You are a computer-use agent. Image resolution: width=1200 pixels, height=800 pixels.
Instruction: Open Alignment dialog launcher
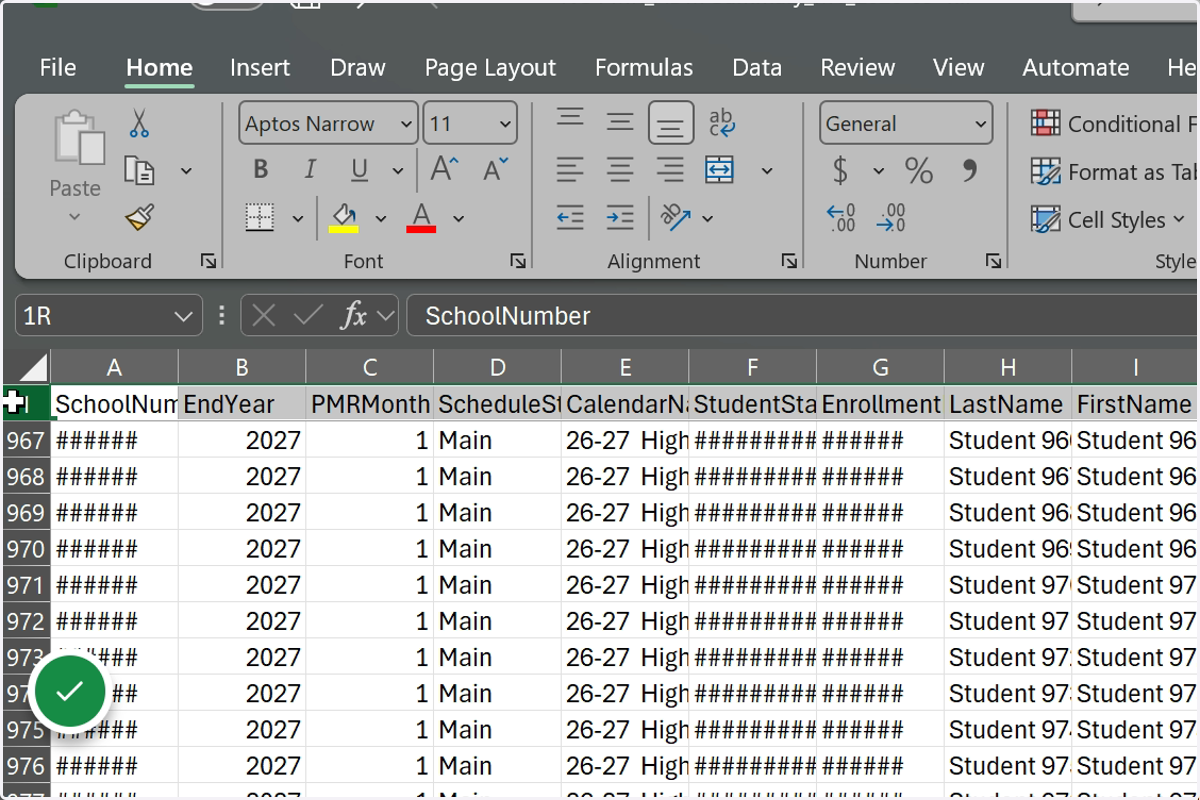pyautogui.click(x=790, y=261)
